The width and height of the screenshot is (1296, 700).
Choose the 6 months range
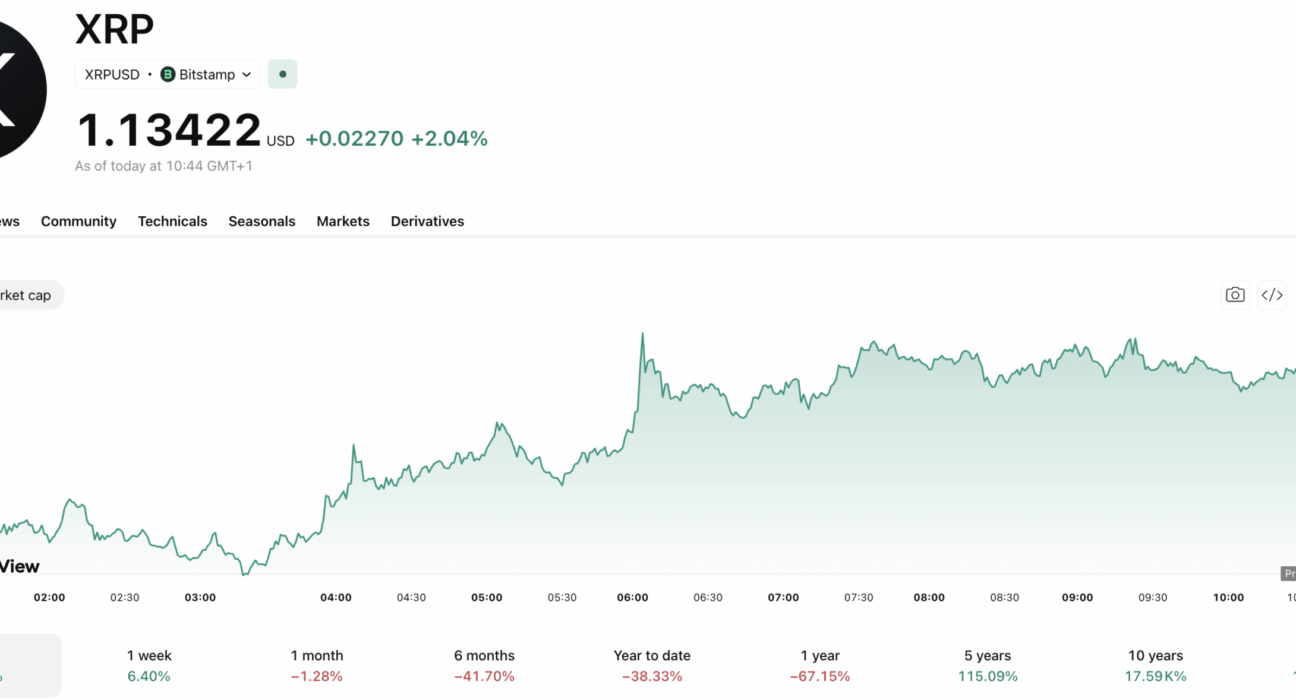484,666
